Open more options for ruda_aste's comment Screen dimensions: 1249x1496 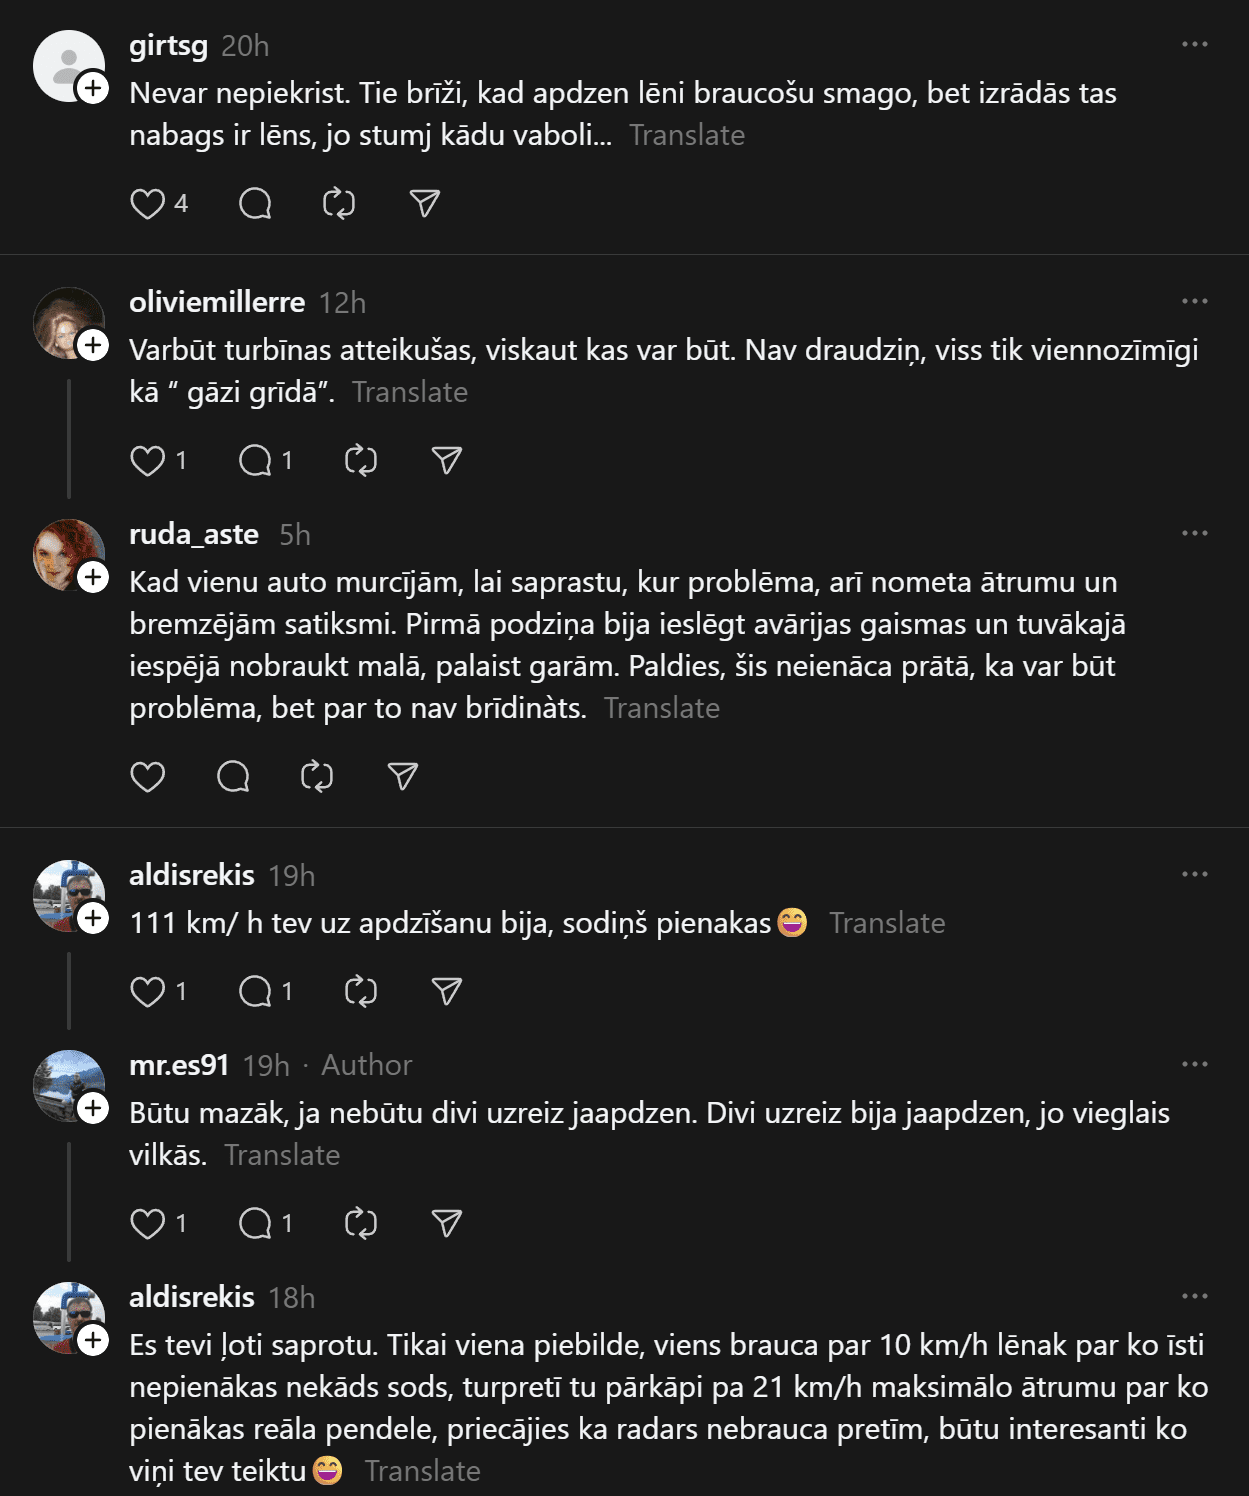click(x=1194, y=533)
